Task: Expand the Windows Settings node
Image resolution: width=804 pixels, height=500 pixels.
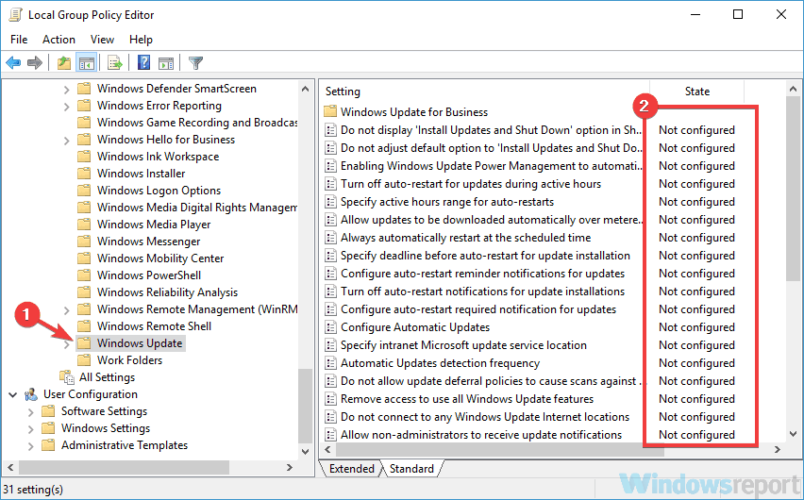Action: point(30,429)
